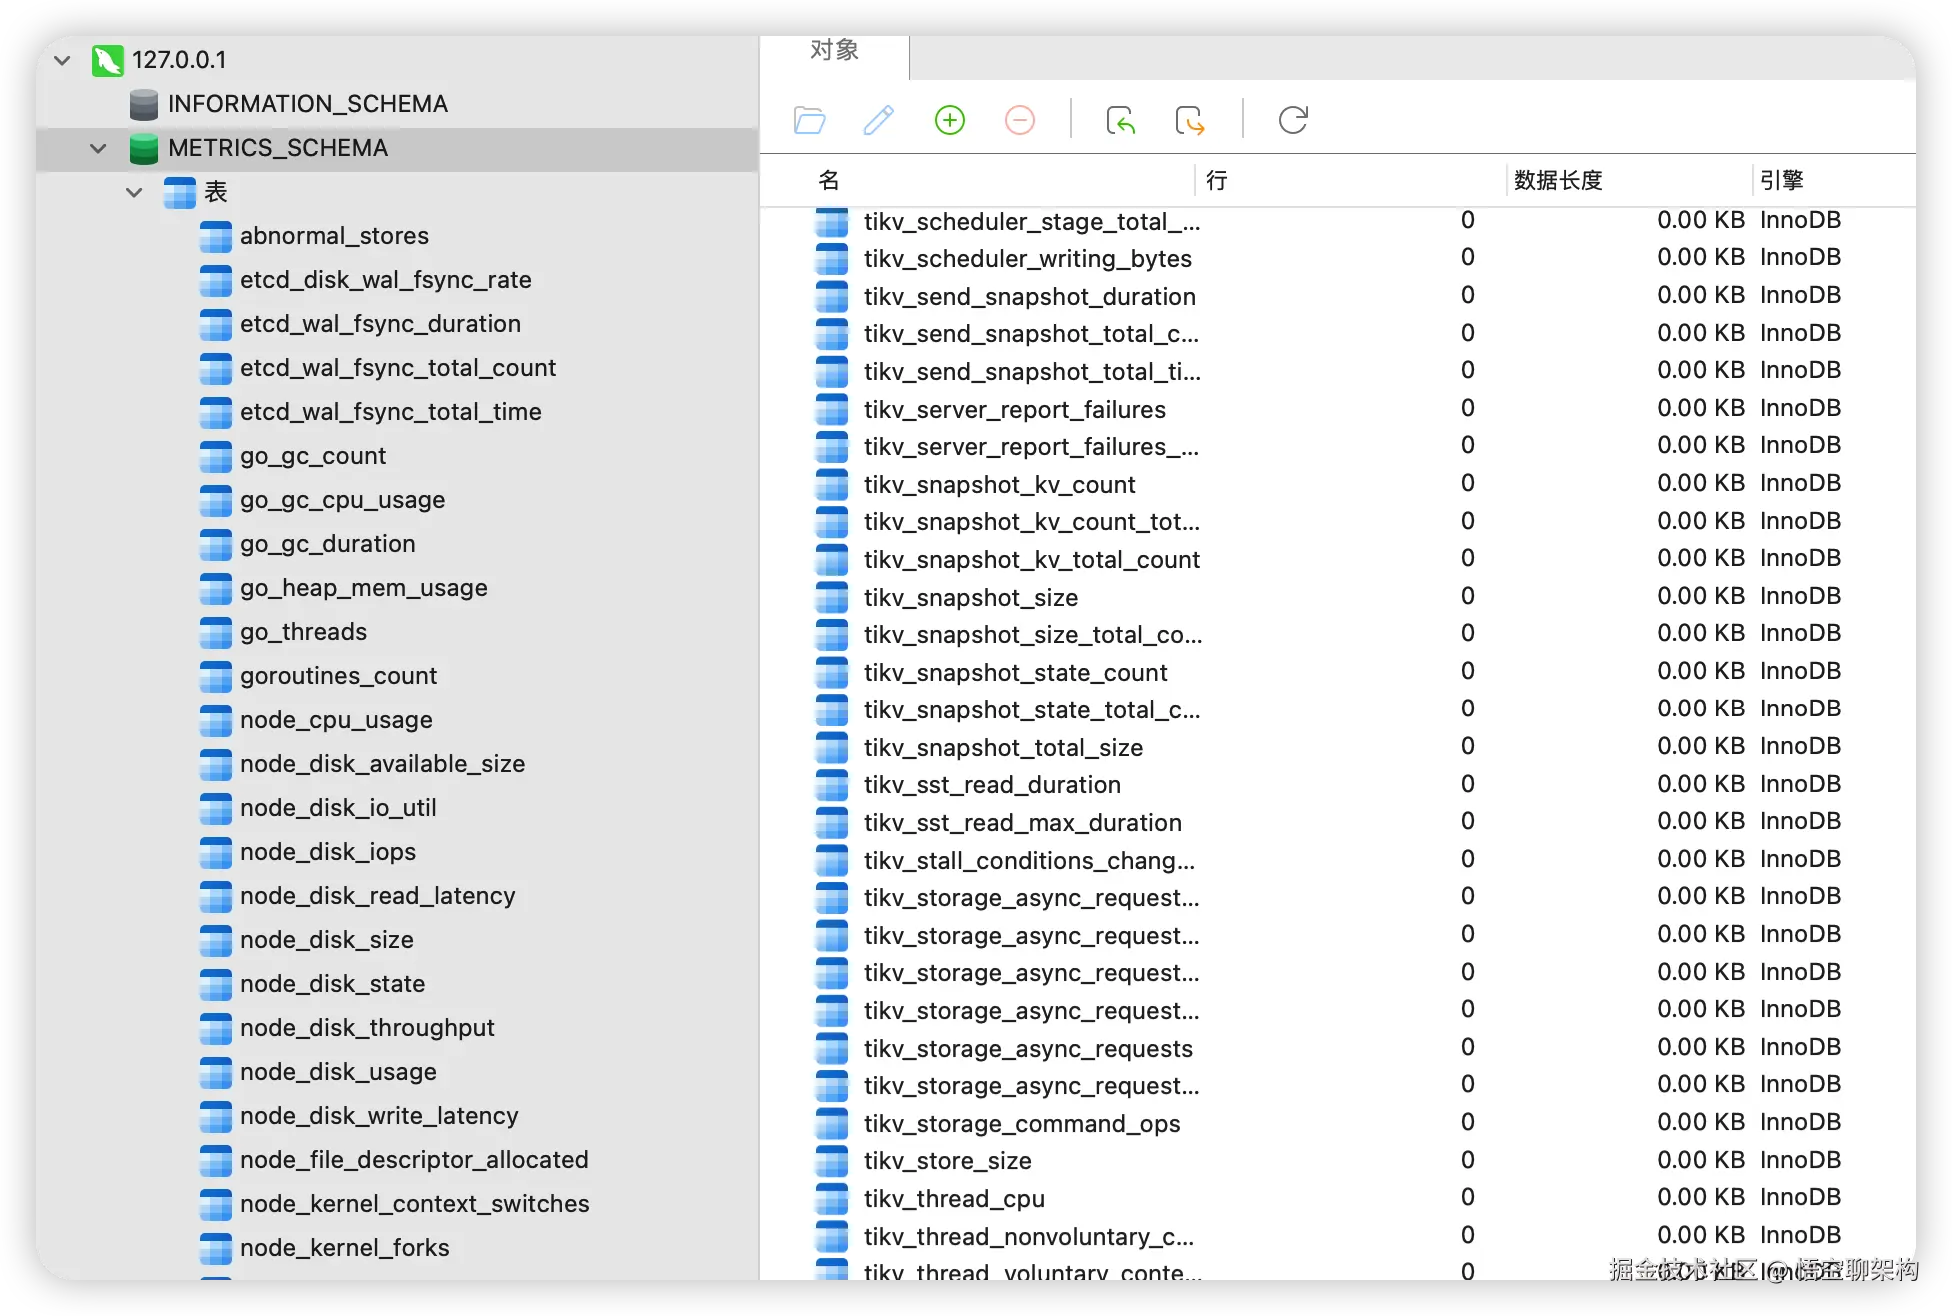Screen dimensions: 1952x1316
Task: Click the refresh icon in toolbar
Action: point(1293,121)
